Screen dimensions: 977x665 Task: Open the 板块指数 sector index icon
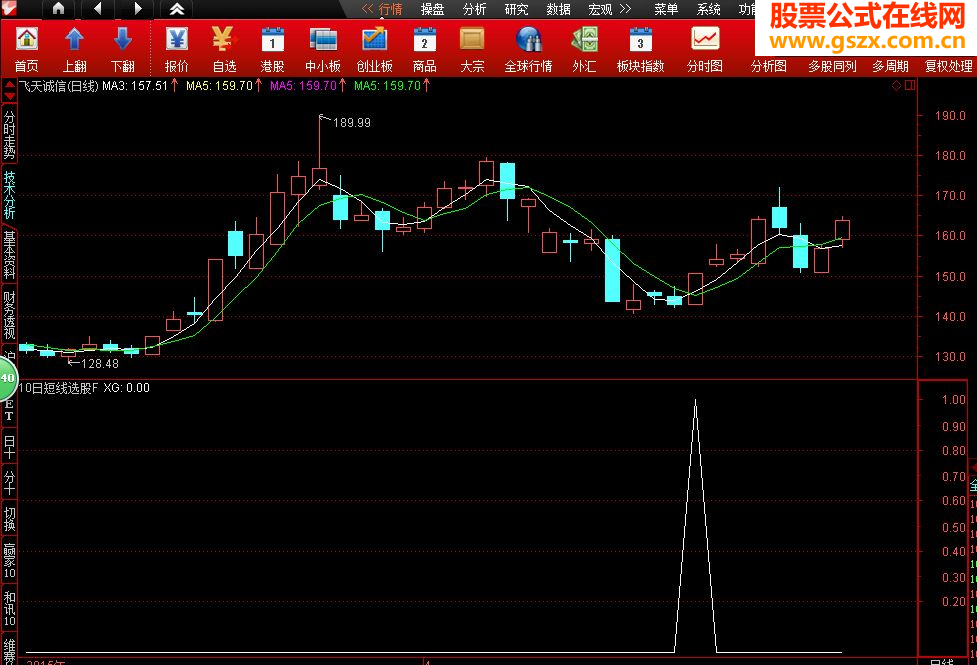click(640, 49)
